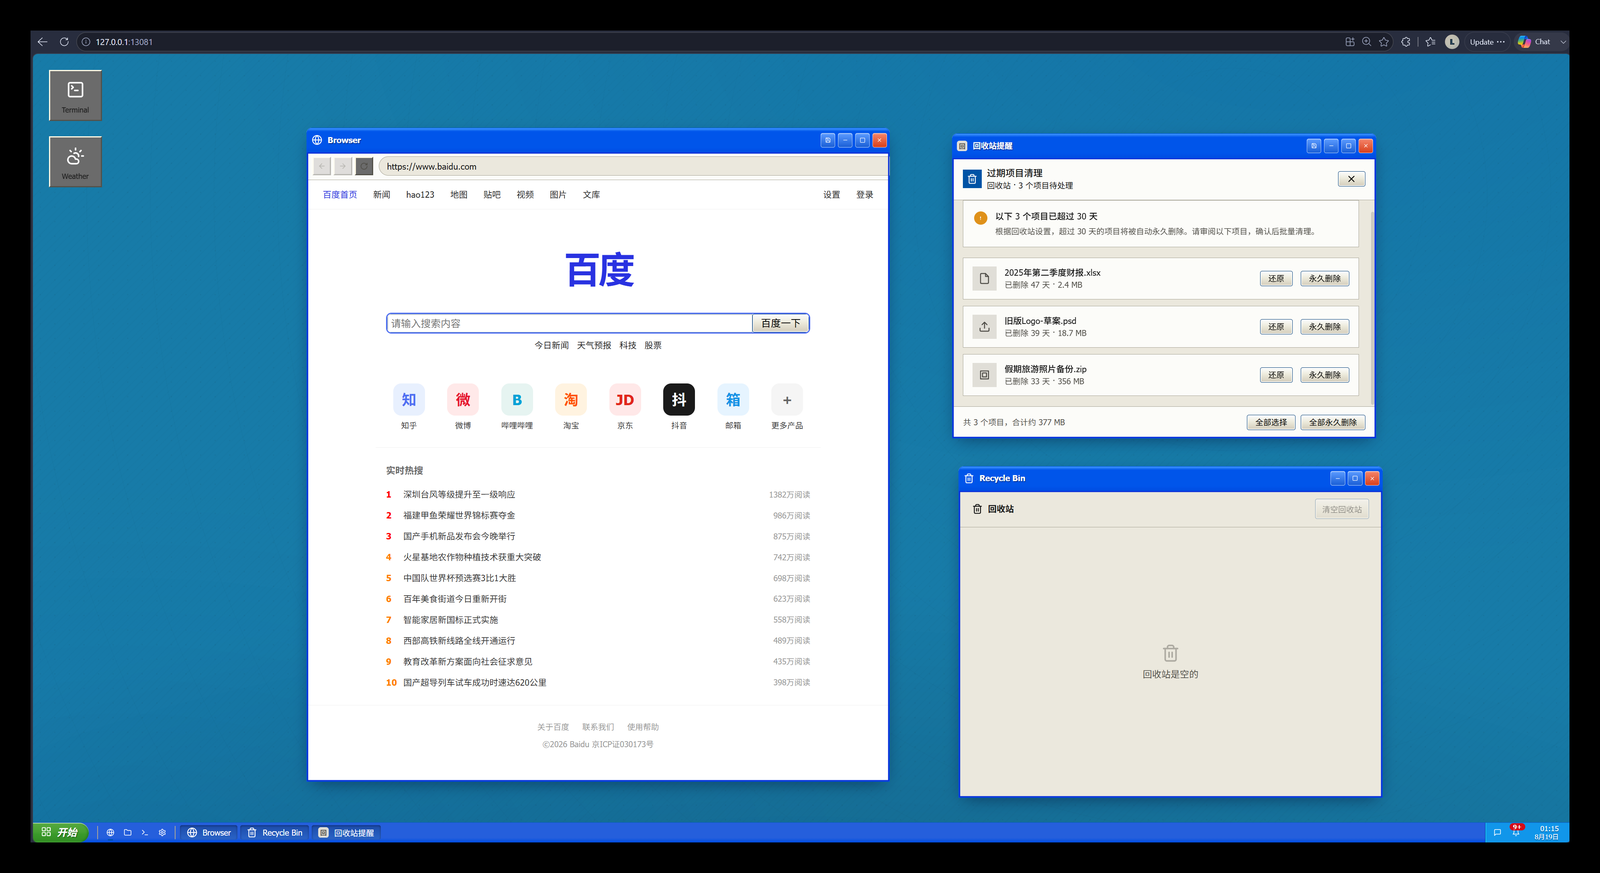
Task: Open the 哔哩哔哩 shortcut icon
Action: click(517, 400)
